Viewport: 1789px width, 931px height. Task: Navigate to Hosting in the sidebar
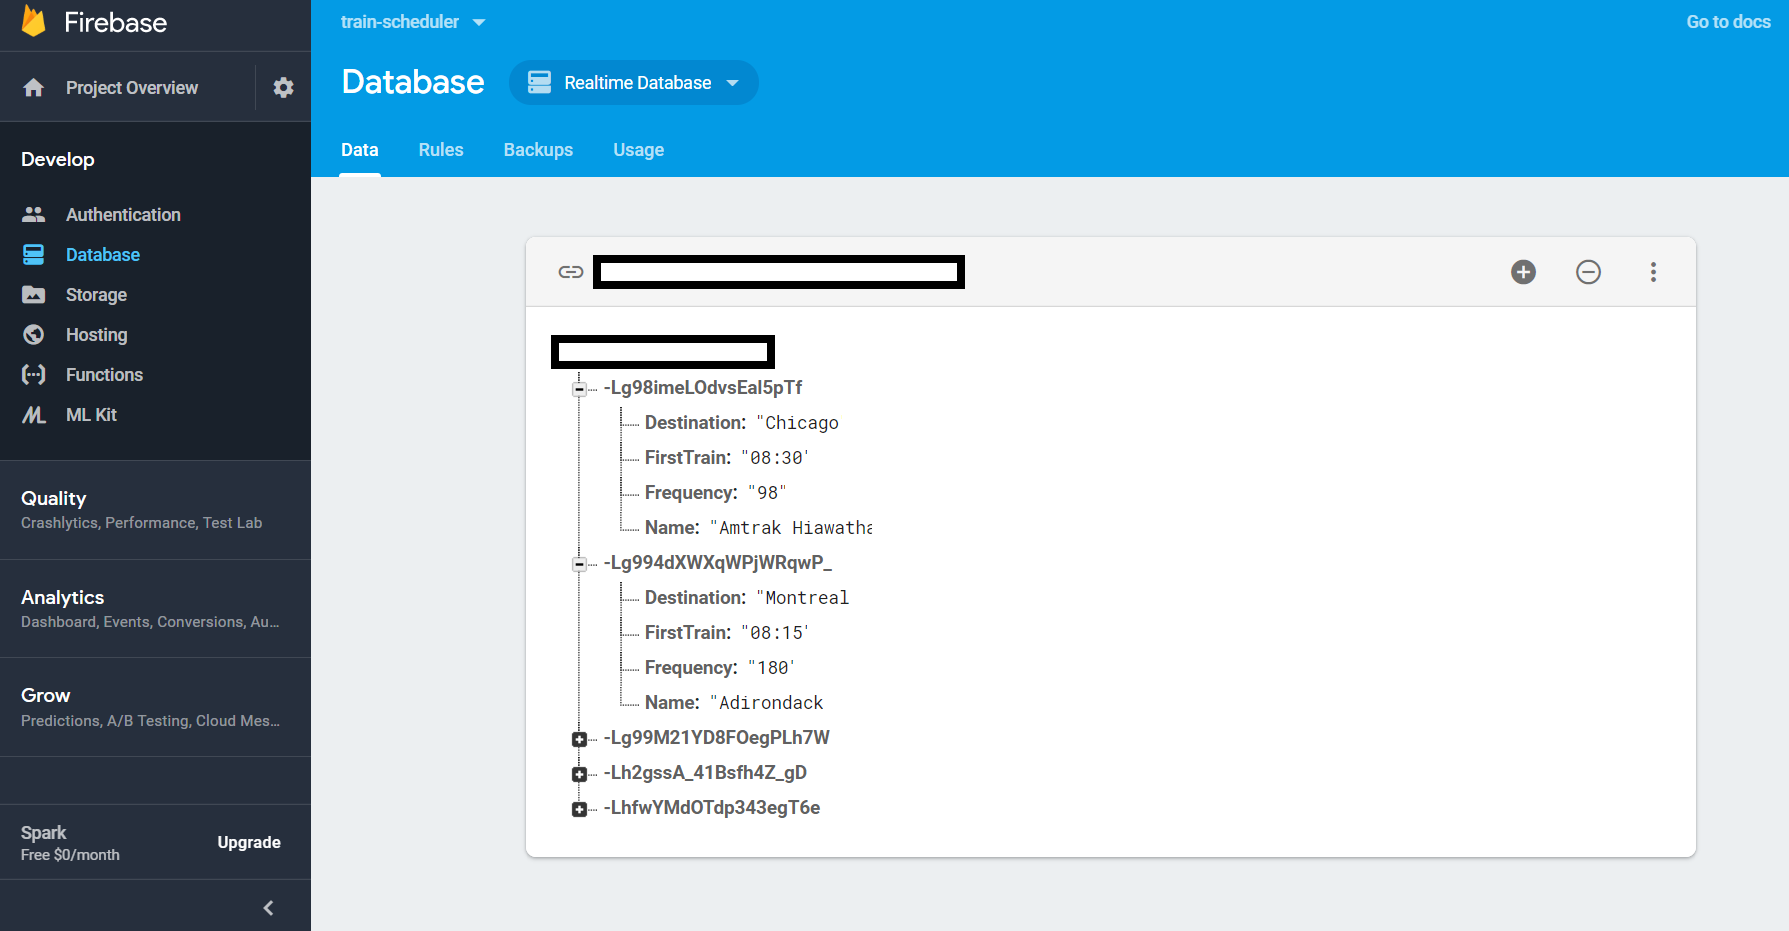[34, 334]
